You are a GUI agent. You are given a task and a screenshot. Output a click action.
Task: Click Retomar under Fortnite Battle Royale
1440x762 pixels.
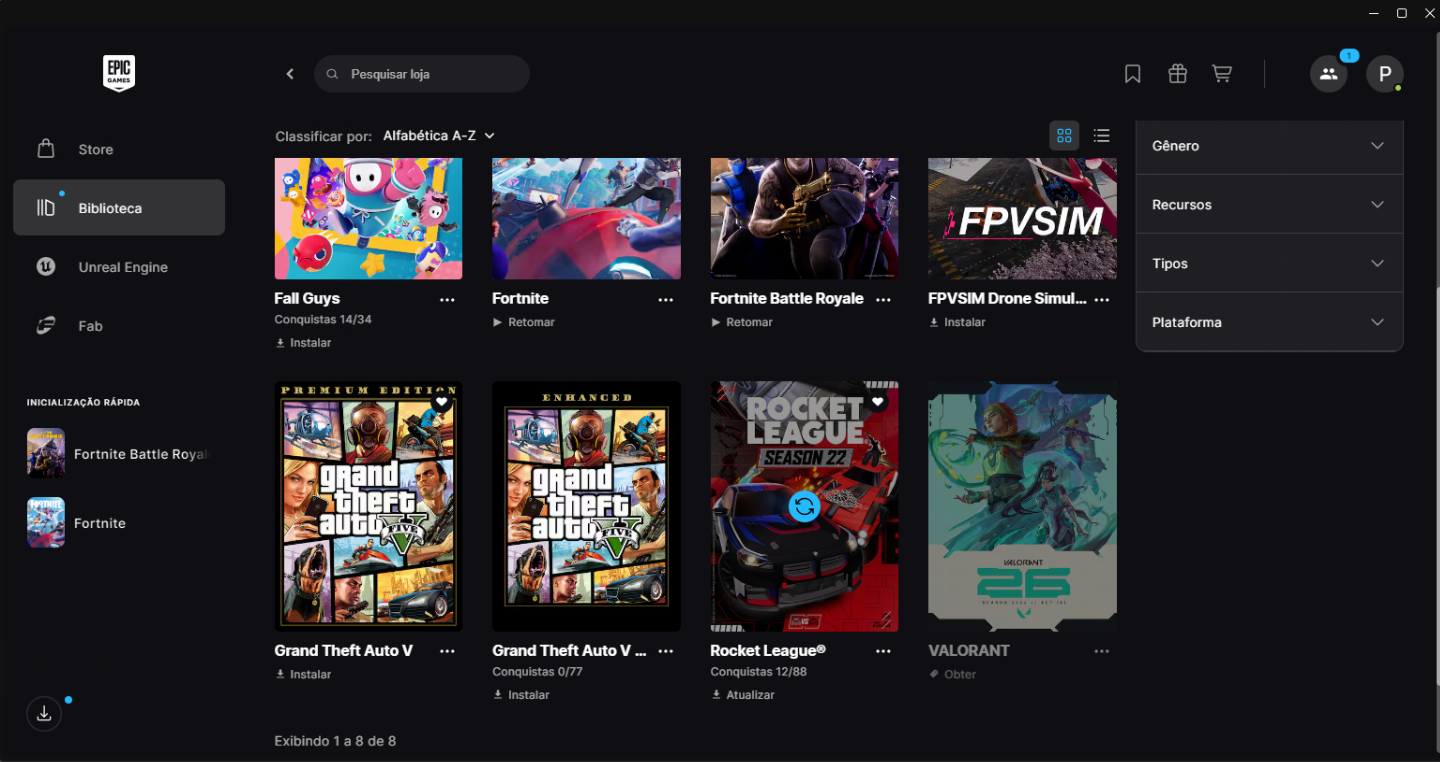(x=741, y=323)
